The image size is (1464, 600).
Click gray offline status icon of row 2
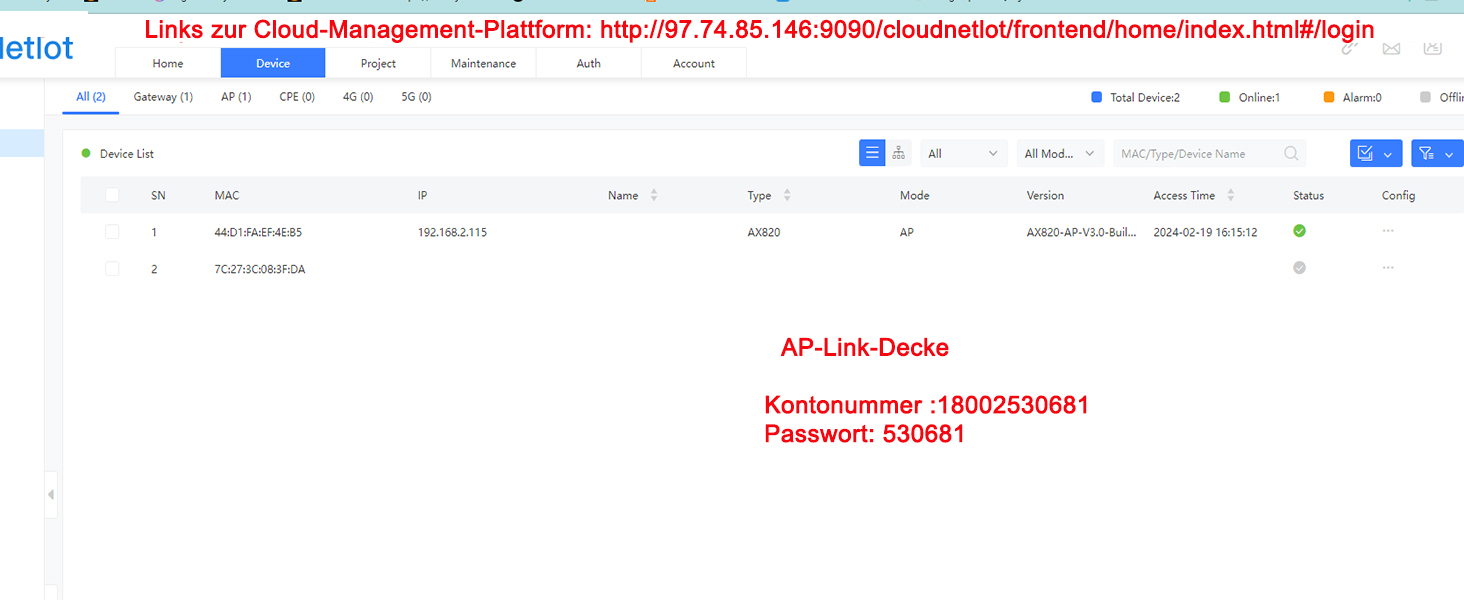pyautogui.click(x=1299, y=268)
